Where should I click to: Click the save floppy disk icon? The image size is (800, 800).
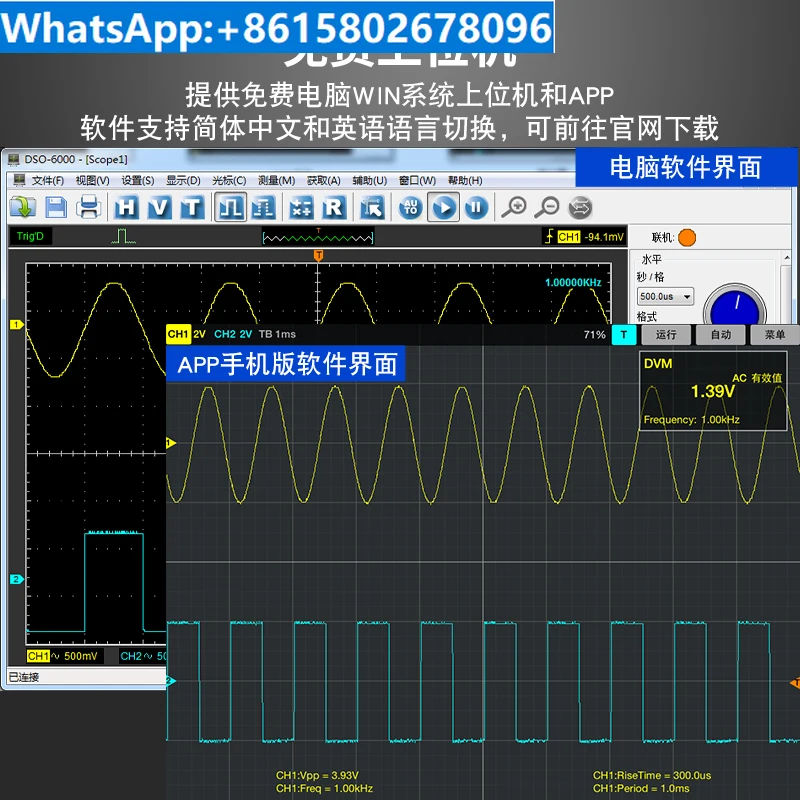[56, 208]
